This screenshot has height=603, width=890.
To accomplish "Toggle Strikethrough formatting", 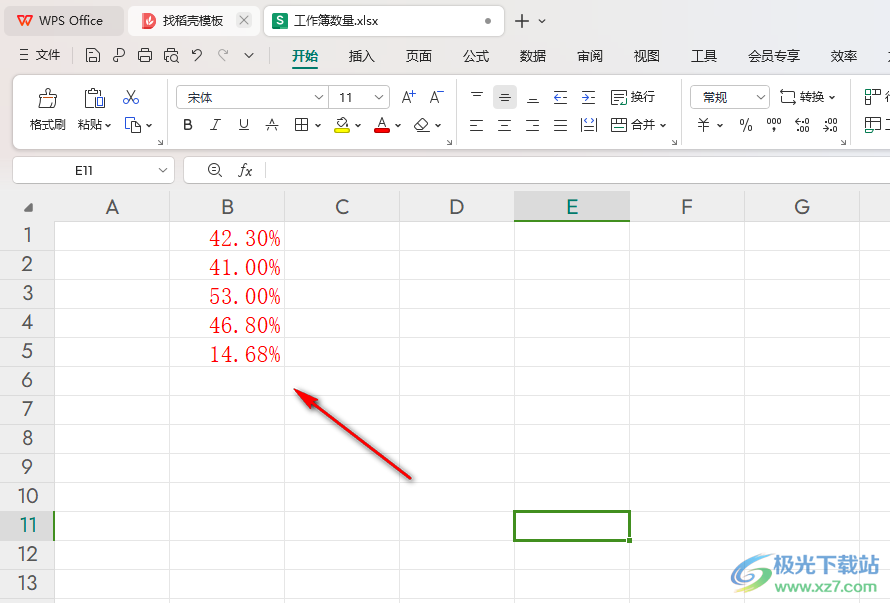I will pos(272,125).
